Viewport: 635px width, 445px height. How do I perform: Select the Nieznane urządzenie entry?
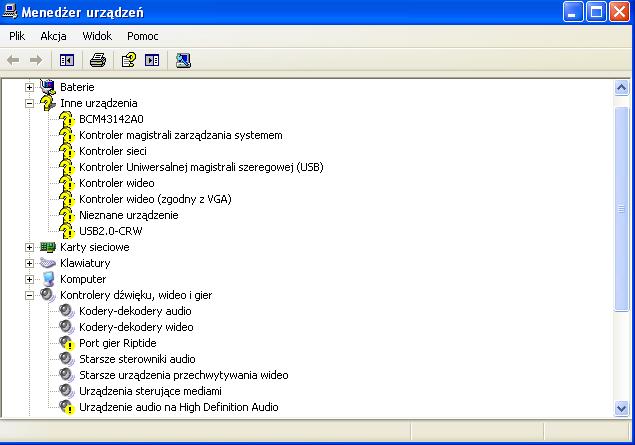129,215
